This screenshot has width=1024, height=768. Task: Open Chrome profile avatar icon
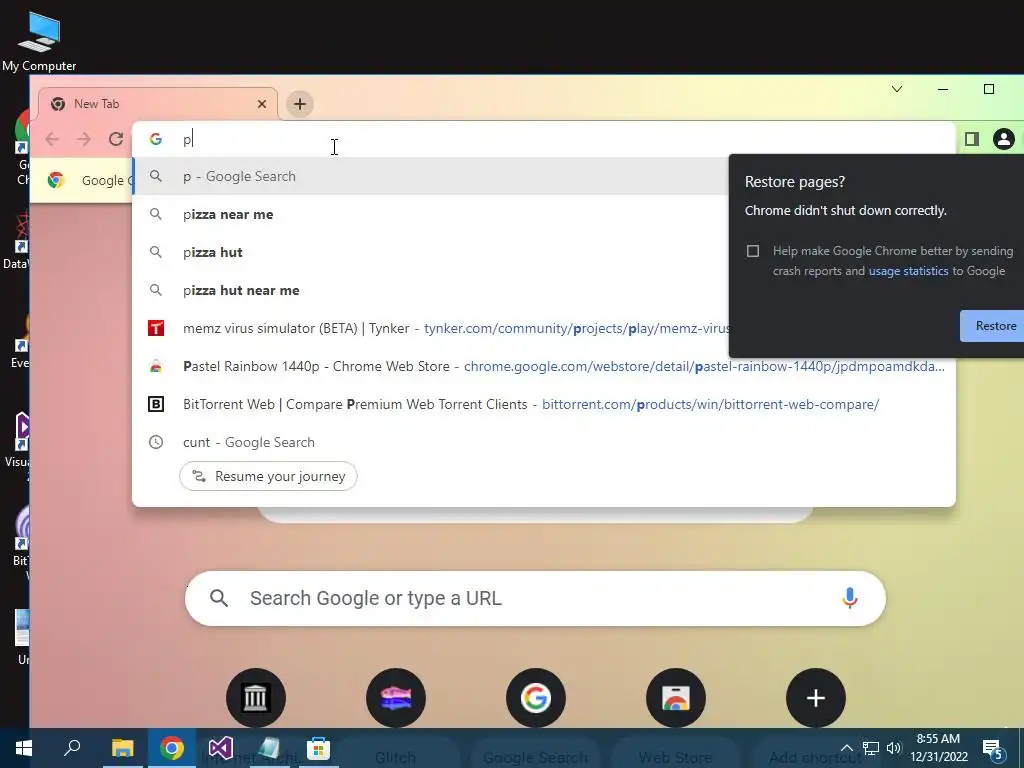1004,139
